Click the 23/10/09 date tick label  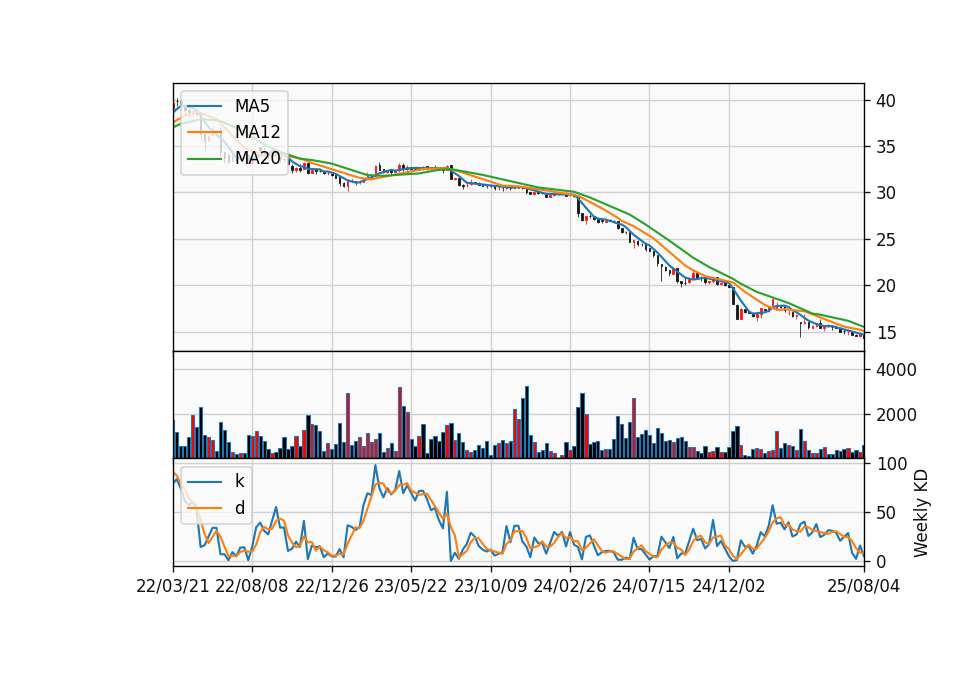click(490, 586)
